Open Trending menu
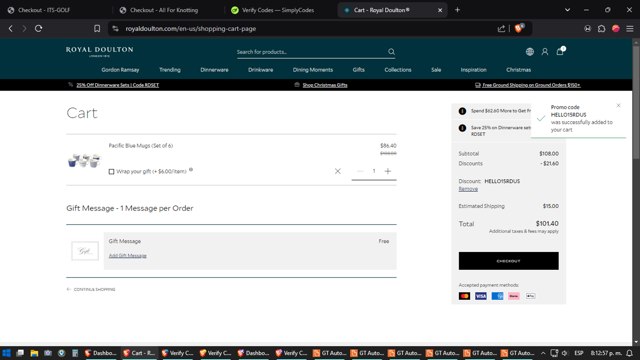Screen dimensions: 640x360 click(170, 70)
